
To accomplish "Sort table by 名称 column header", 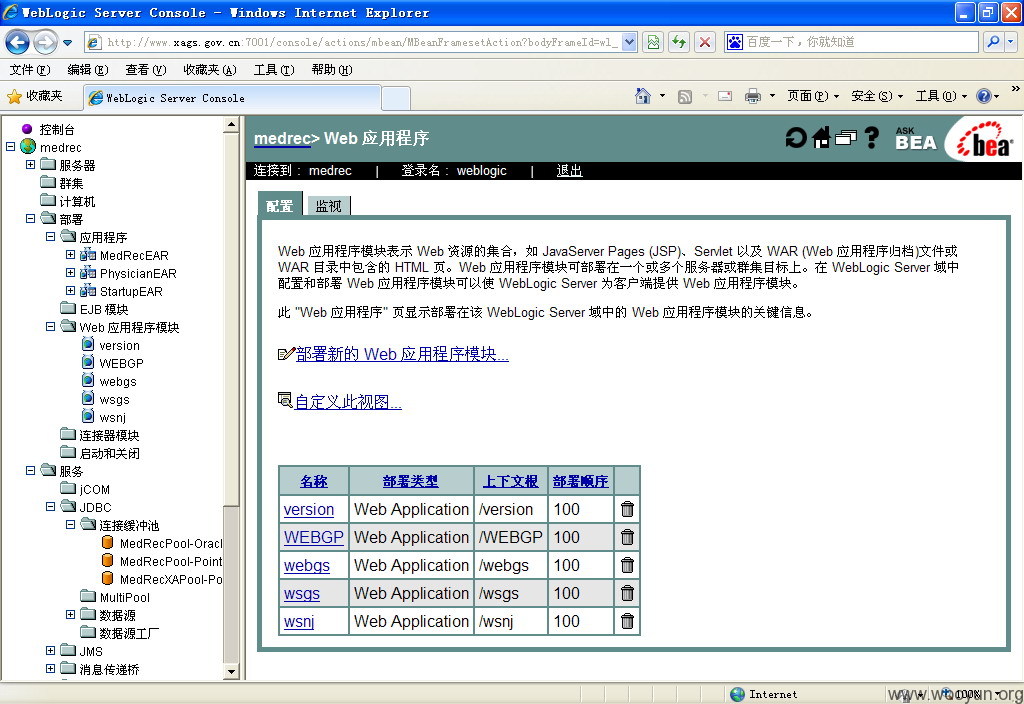I will coord(313,481).
